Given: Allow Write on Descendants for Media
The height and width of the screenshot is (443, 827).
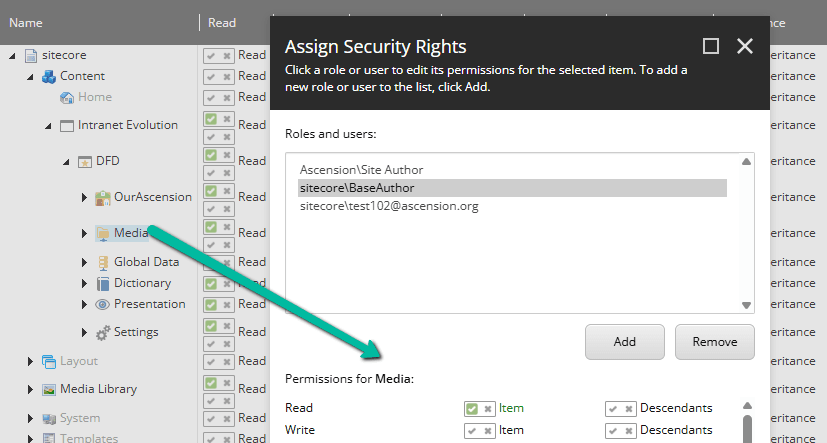Looking at the screenshot, I should tap(613, 431).
